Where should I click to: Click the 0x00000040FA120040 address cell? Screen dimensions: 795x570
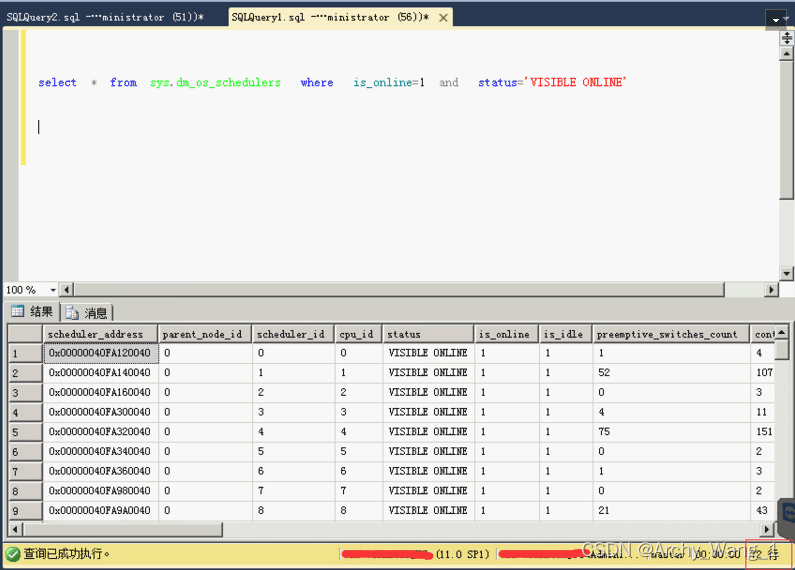(100, 353)
